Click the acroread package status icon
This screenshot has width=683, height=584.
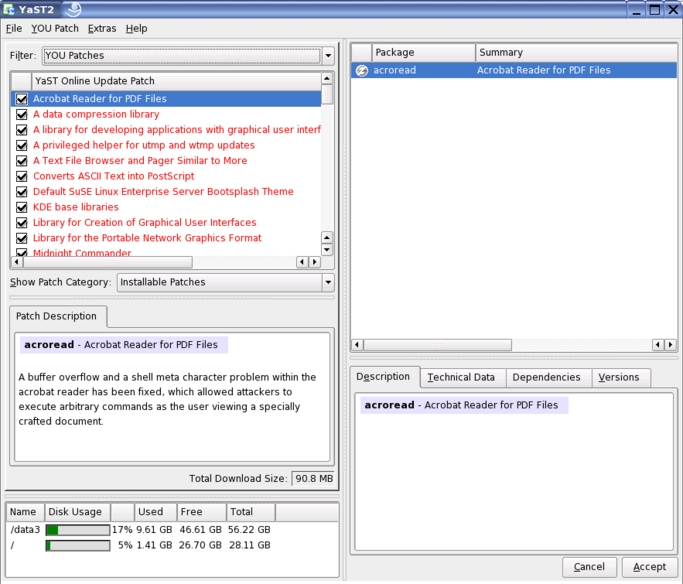(361, 71)
